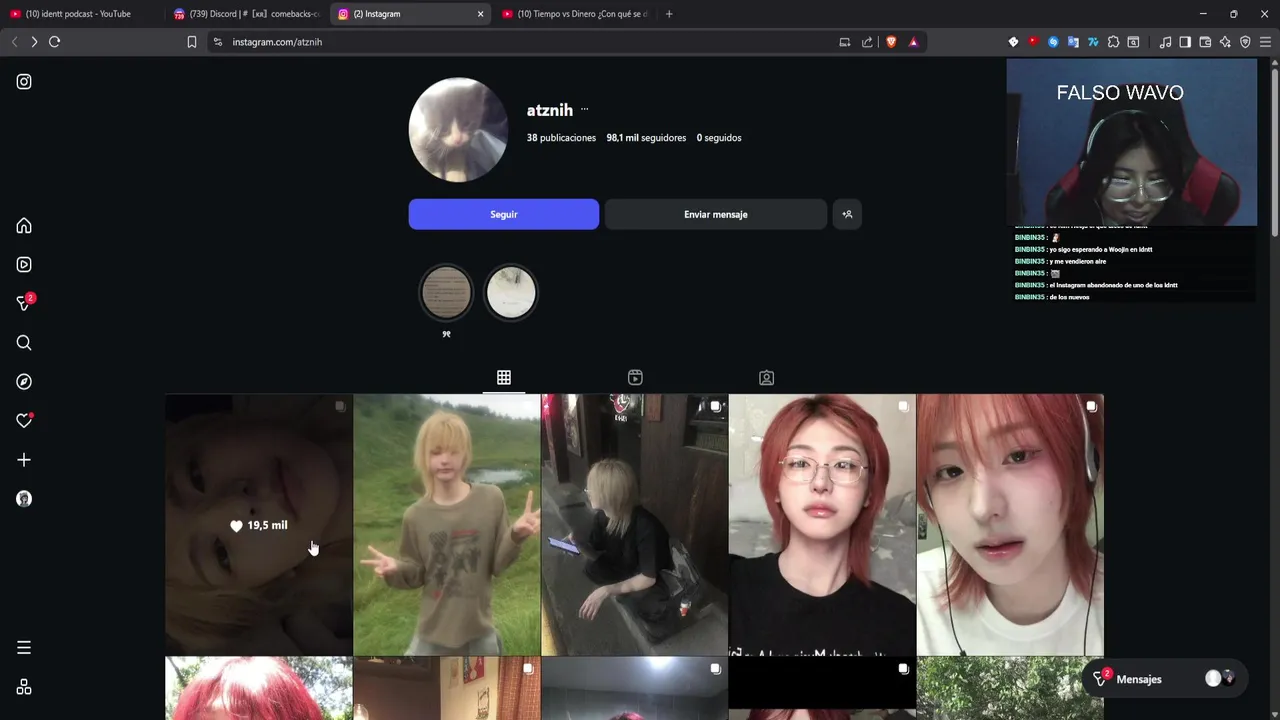Screen dimensions: 1280x720
Task: Select the Reels profile tab
Action: [x=635, y=377]
